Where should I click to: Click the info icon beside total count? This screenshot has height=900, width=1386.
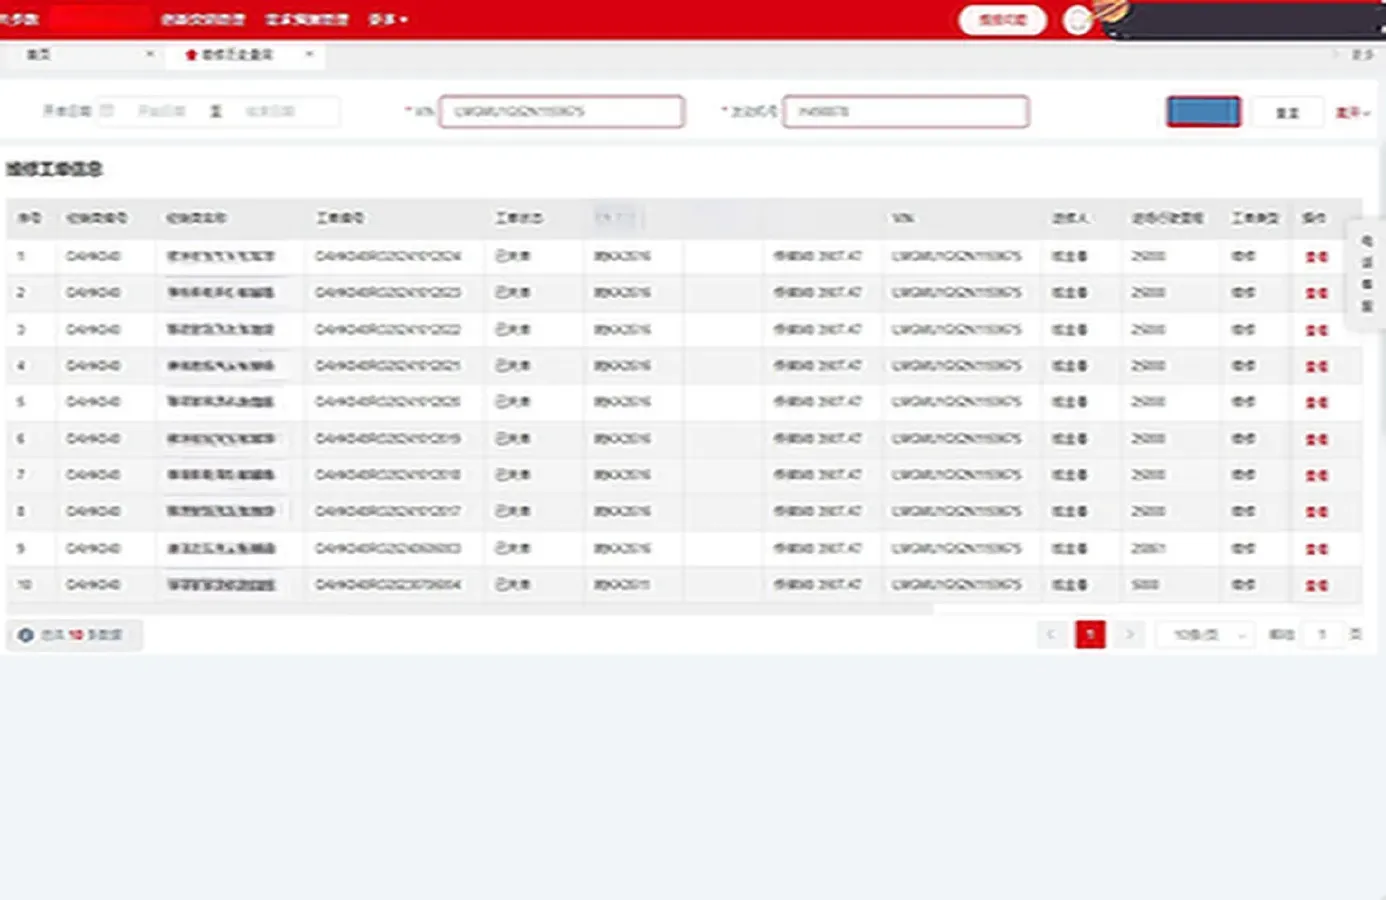tap(26, 635)
